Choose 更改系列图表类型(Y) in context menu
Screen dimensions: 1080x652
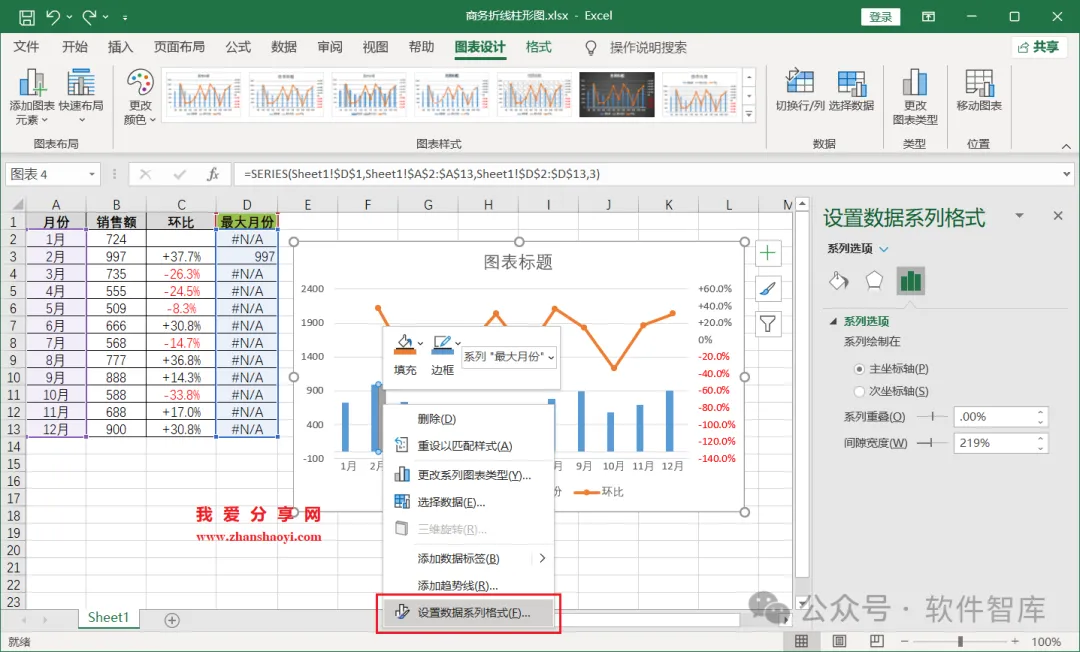coord(468,475)
